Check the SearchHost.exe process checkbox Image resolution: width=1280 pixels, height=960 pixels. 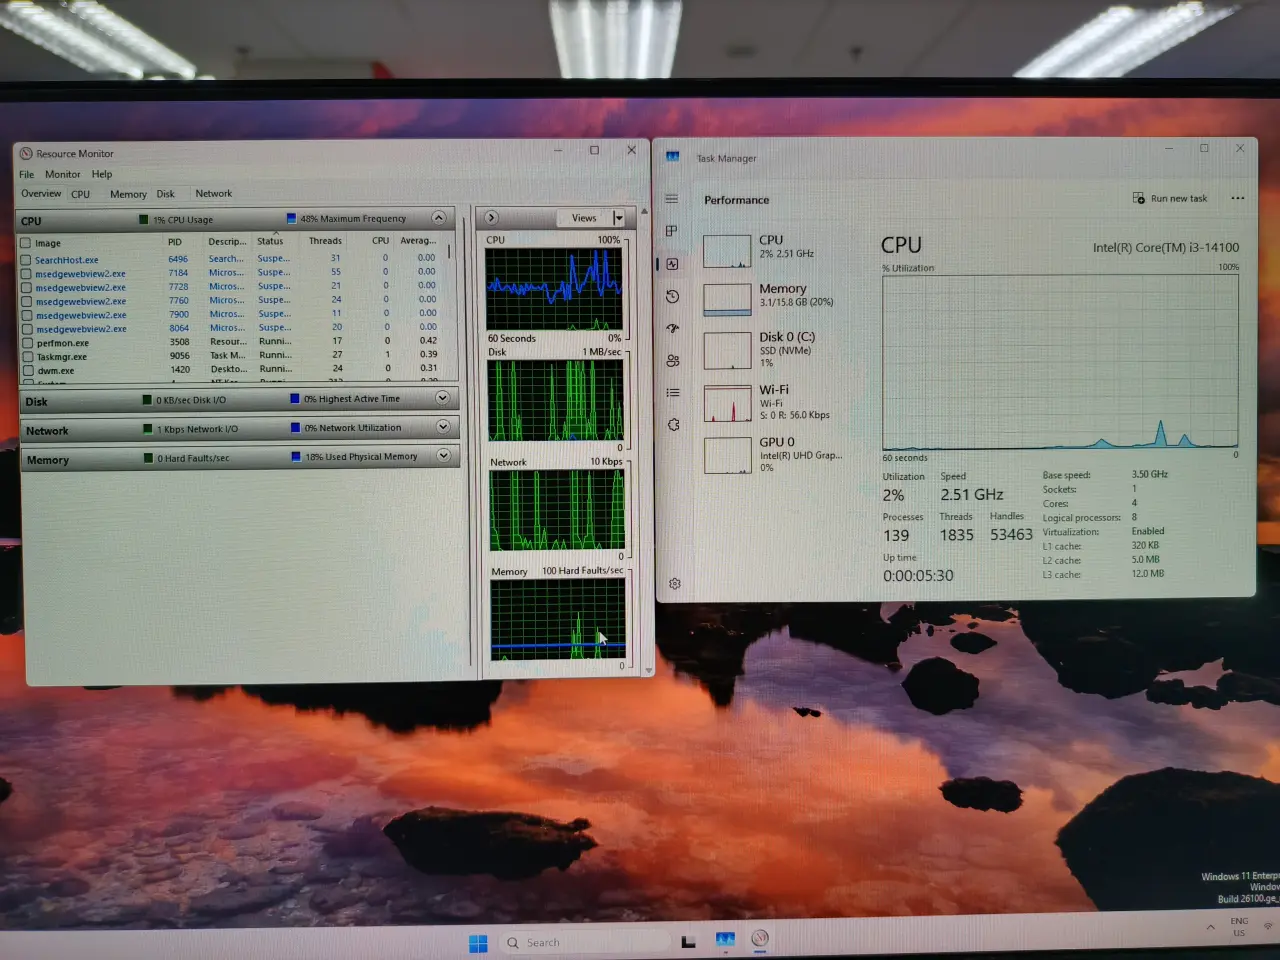(26, 260)
